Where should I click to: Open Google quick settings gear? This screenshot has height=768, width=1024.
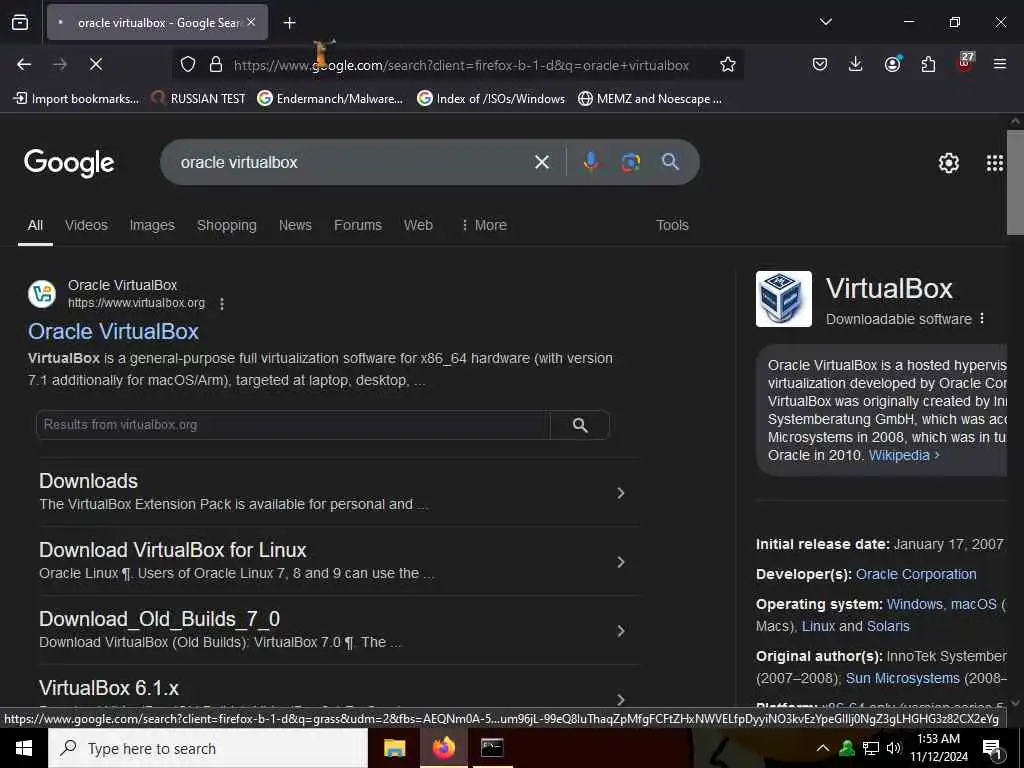(x=948, y=163)
